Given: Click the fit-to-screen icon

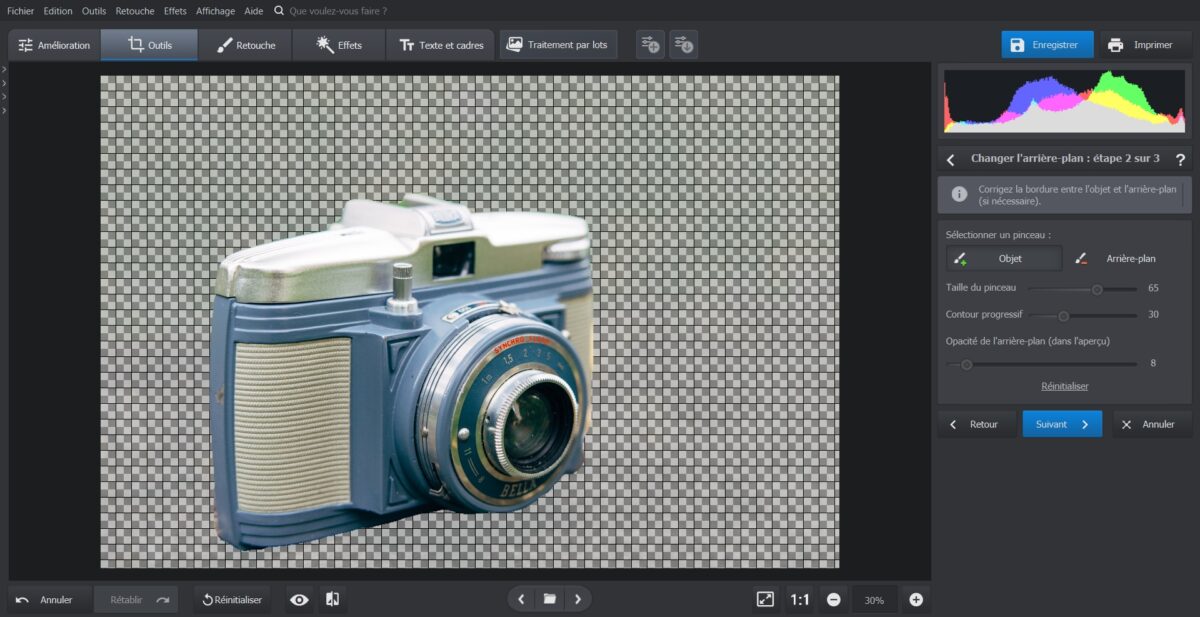Looking at the screenshot, I should pos(765,600).
